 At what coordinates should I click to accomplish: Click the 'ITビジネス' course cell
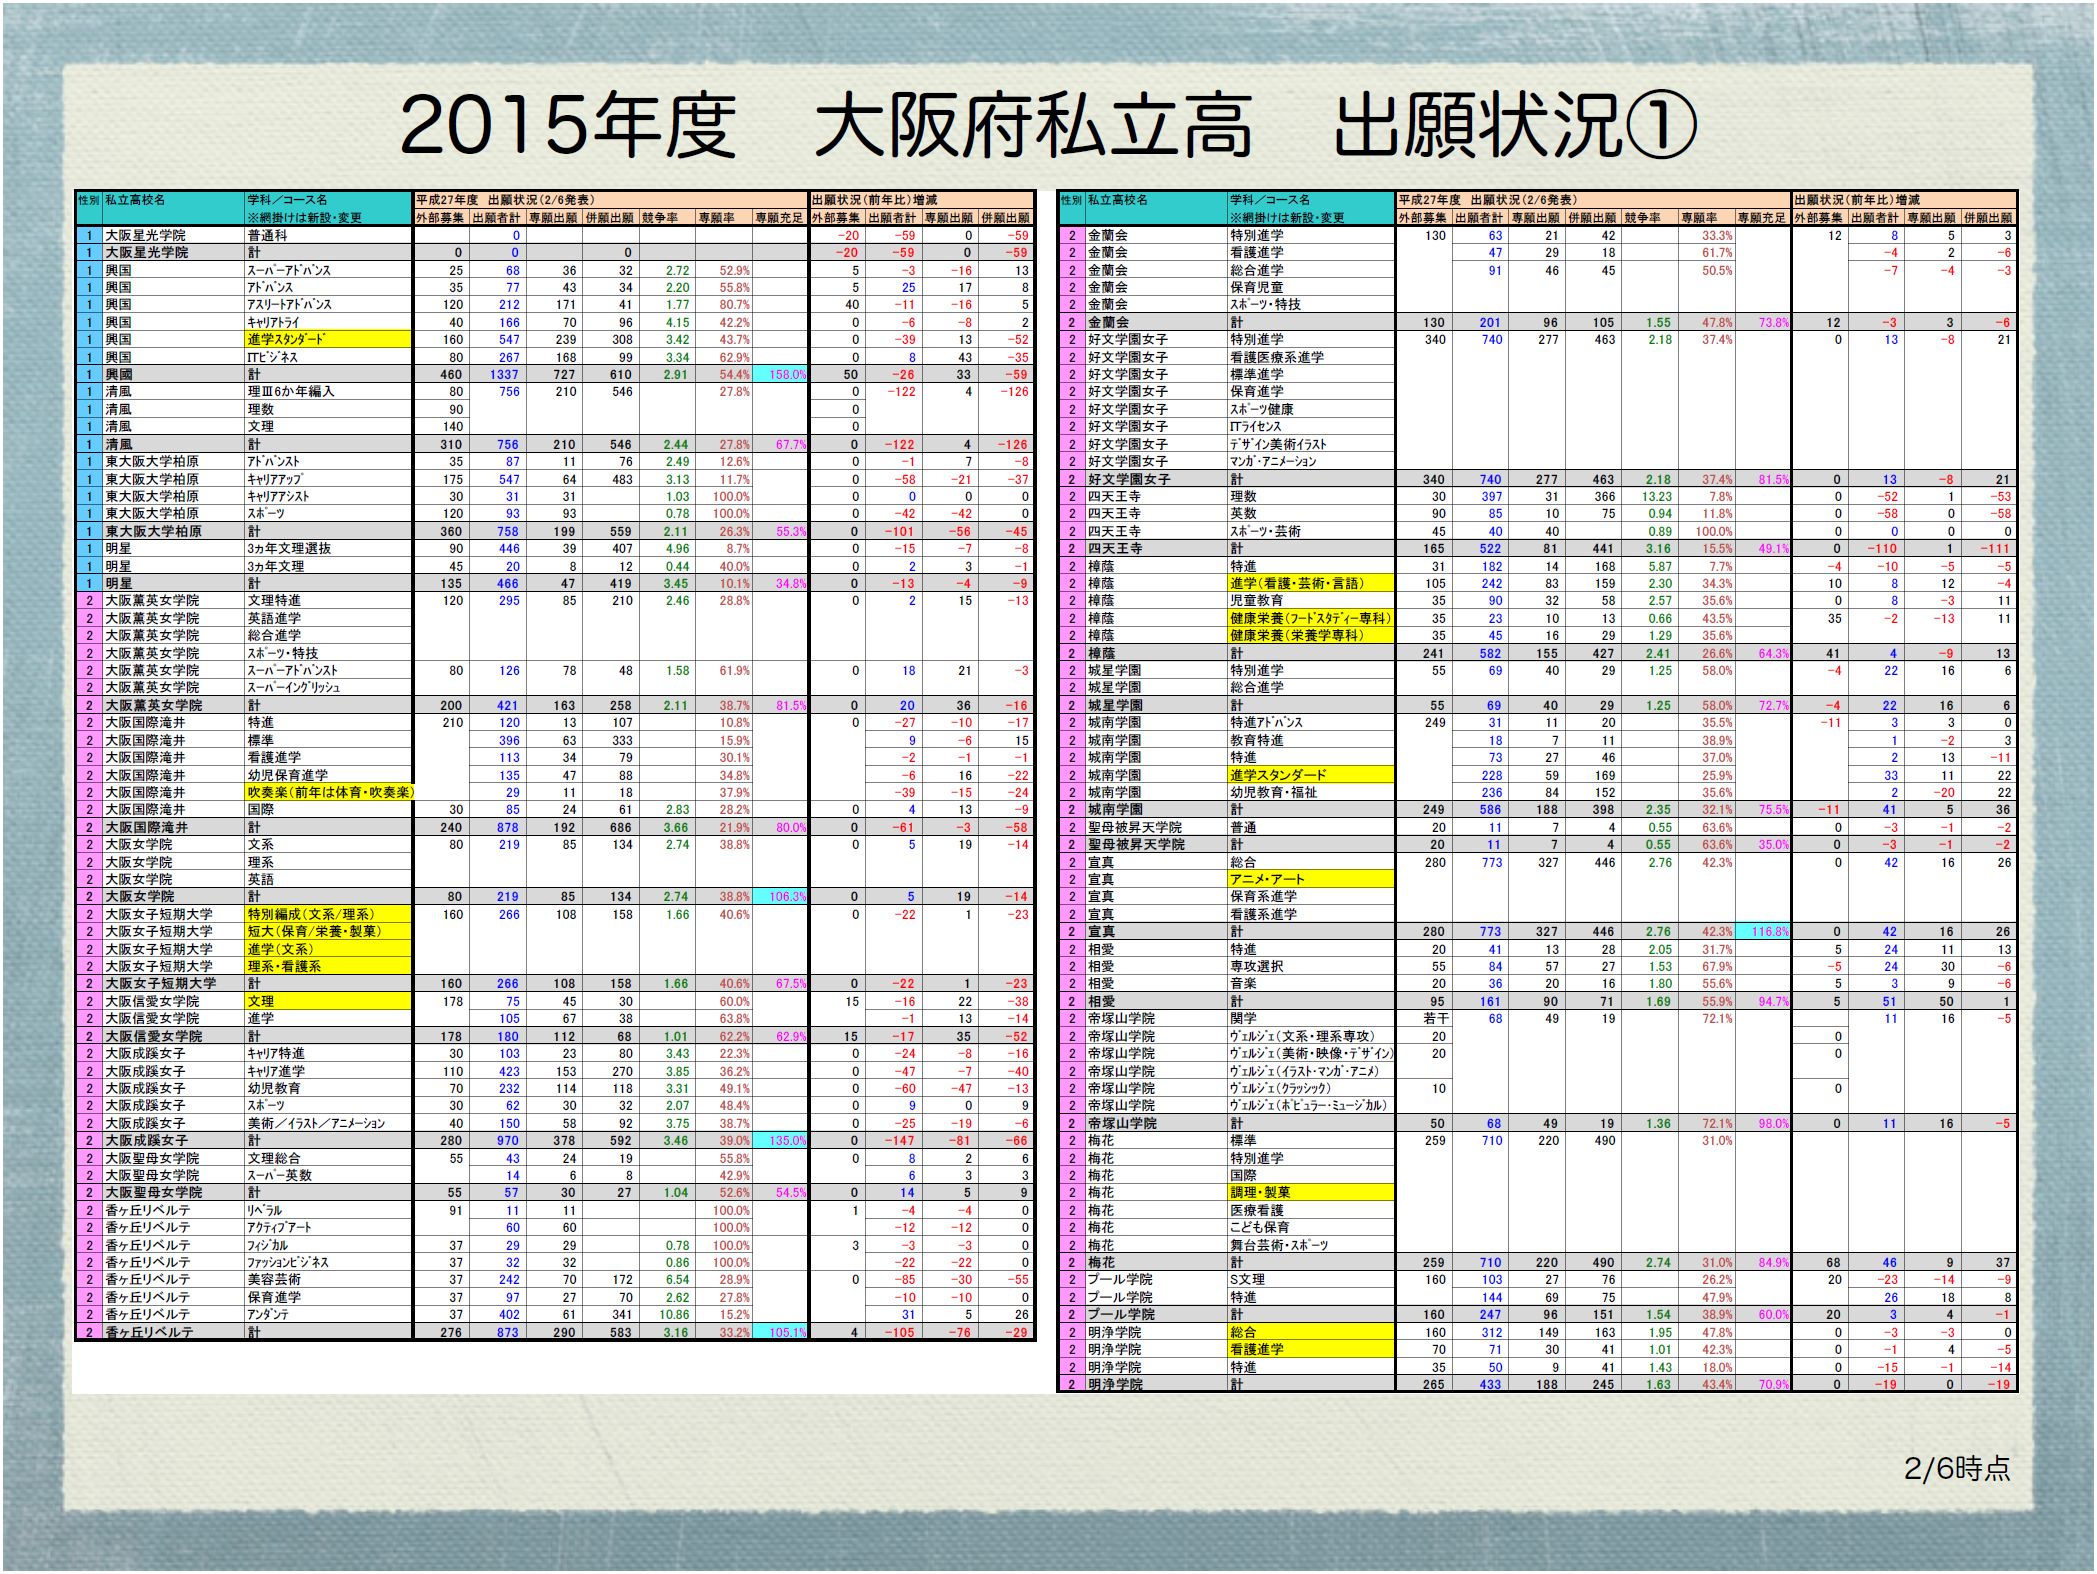329,357
